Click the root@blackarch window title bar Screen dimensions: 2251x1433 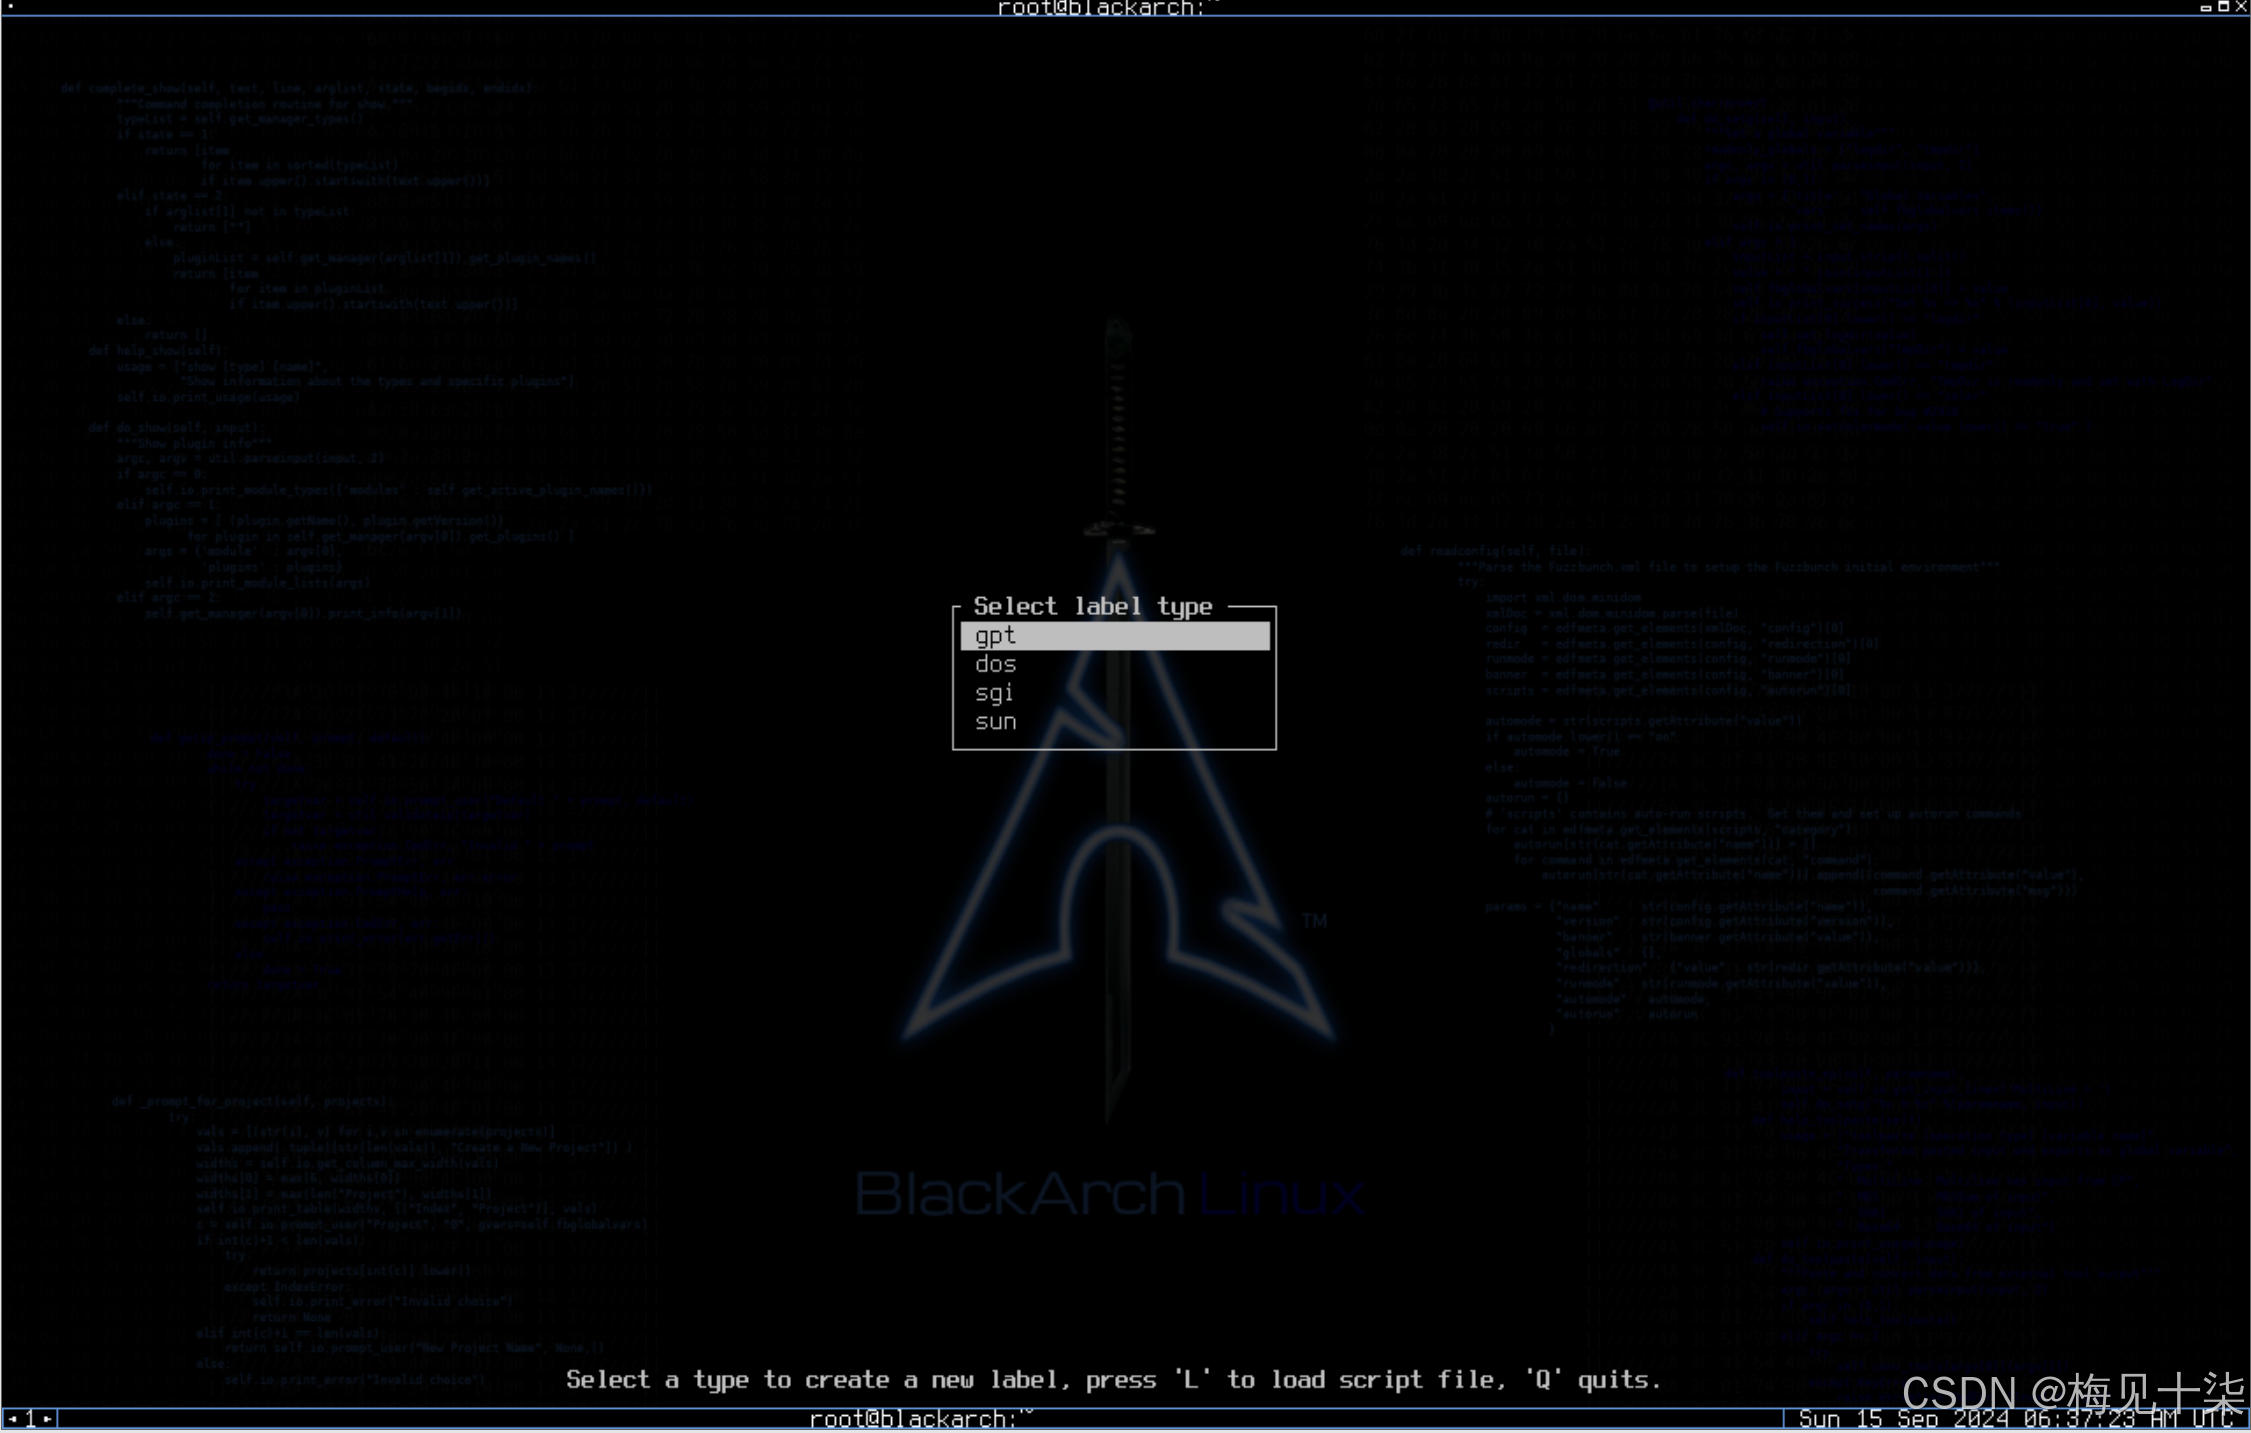[x=1108, y=8]
